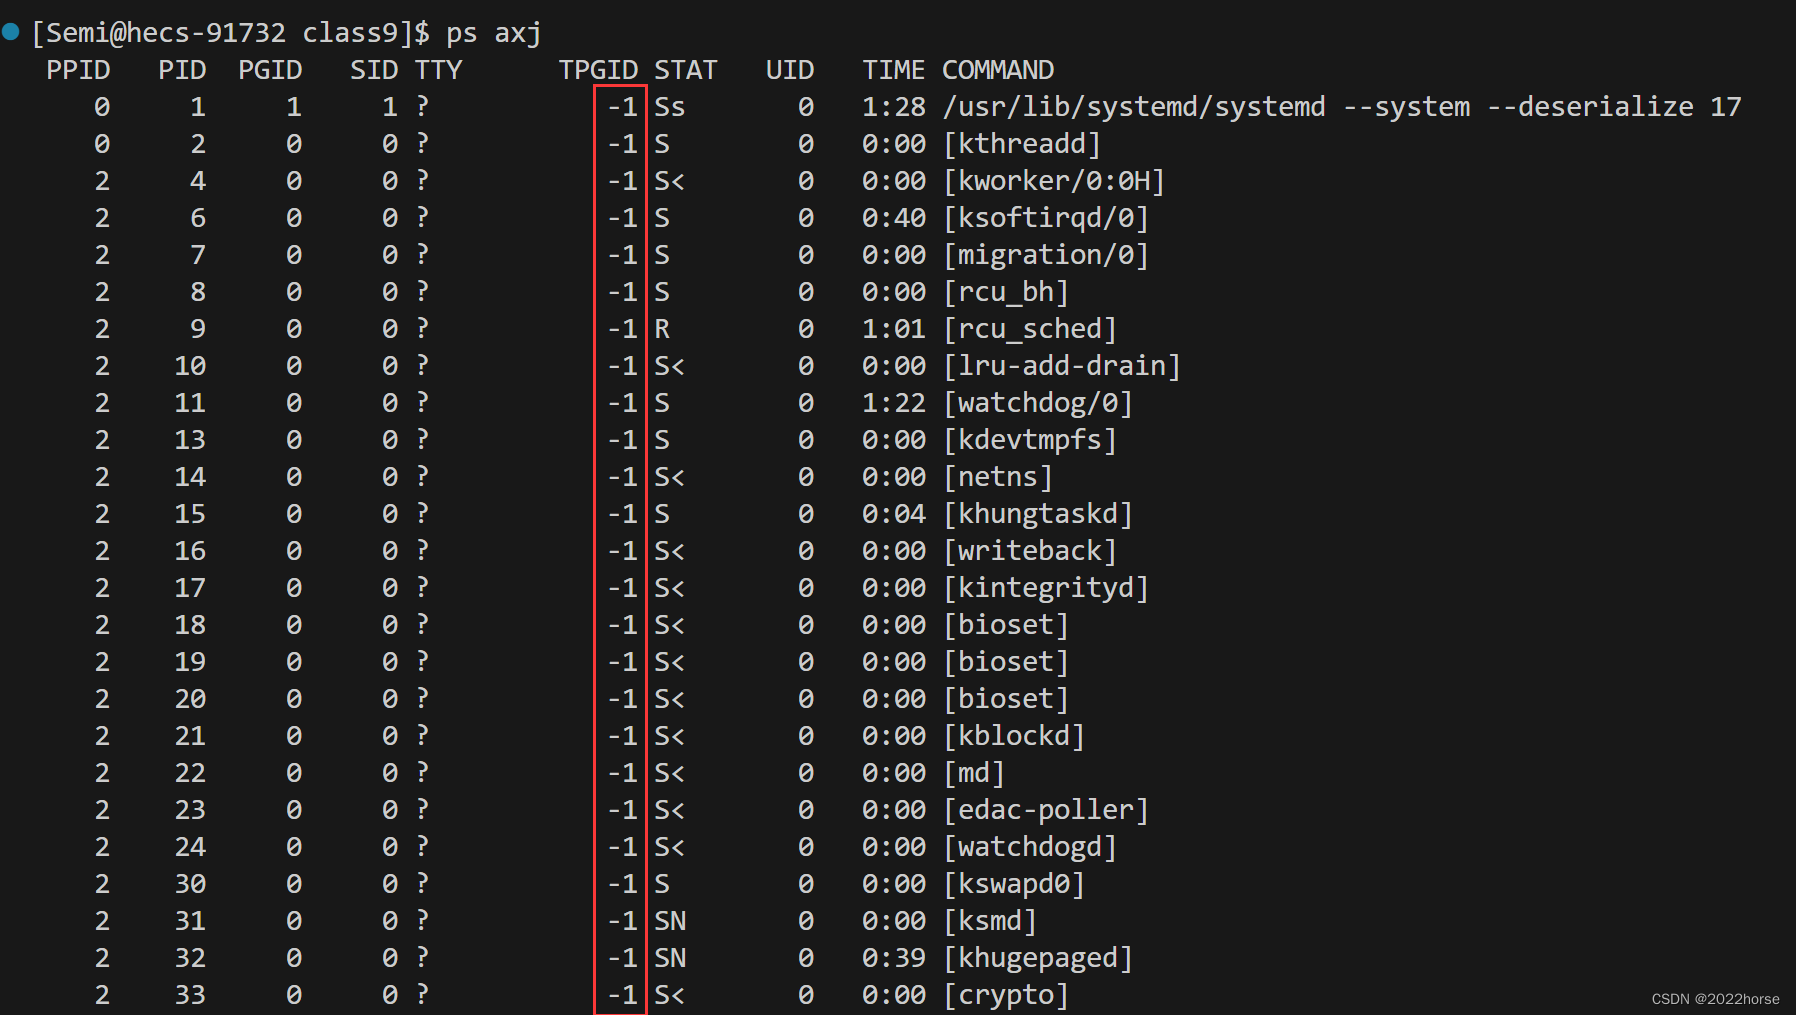Click the blue terminal prompt status dot
Screen dimensions: 1796x1015
coord(12,32)
